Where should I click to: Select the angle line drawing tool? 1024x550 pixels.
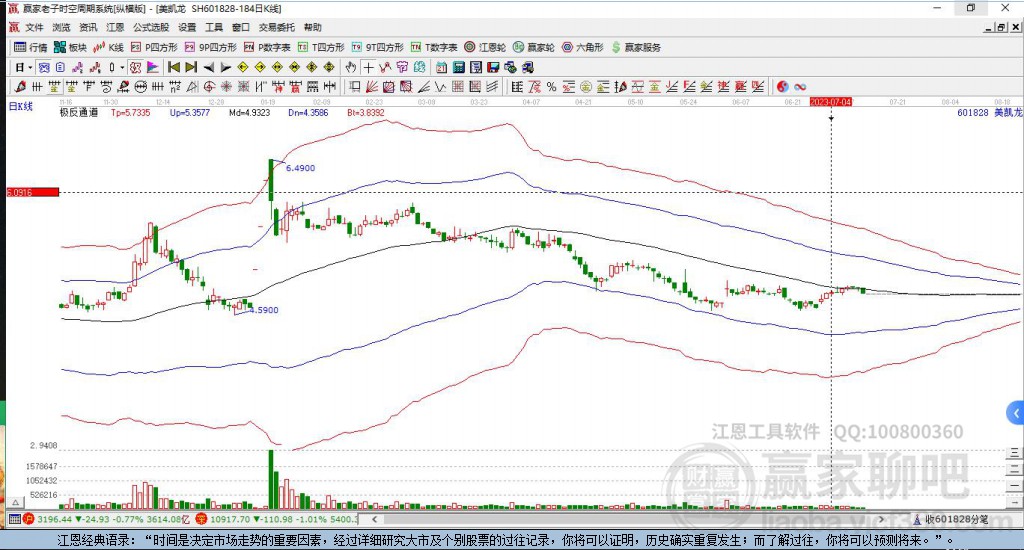tap(423, 87)
